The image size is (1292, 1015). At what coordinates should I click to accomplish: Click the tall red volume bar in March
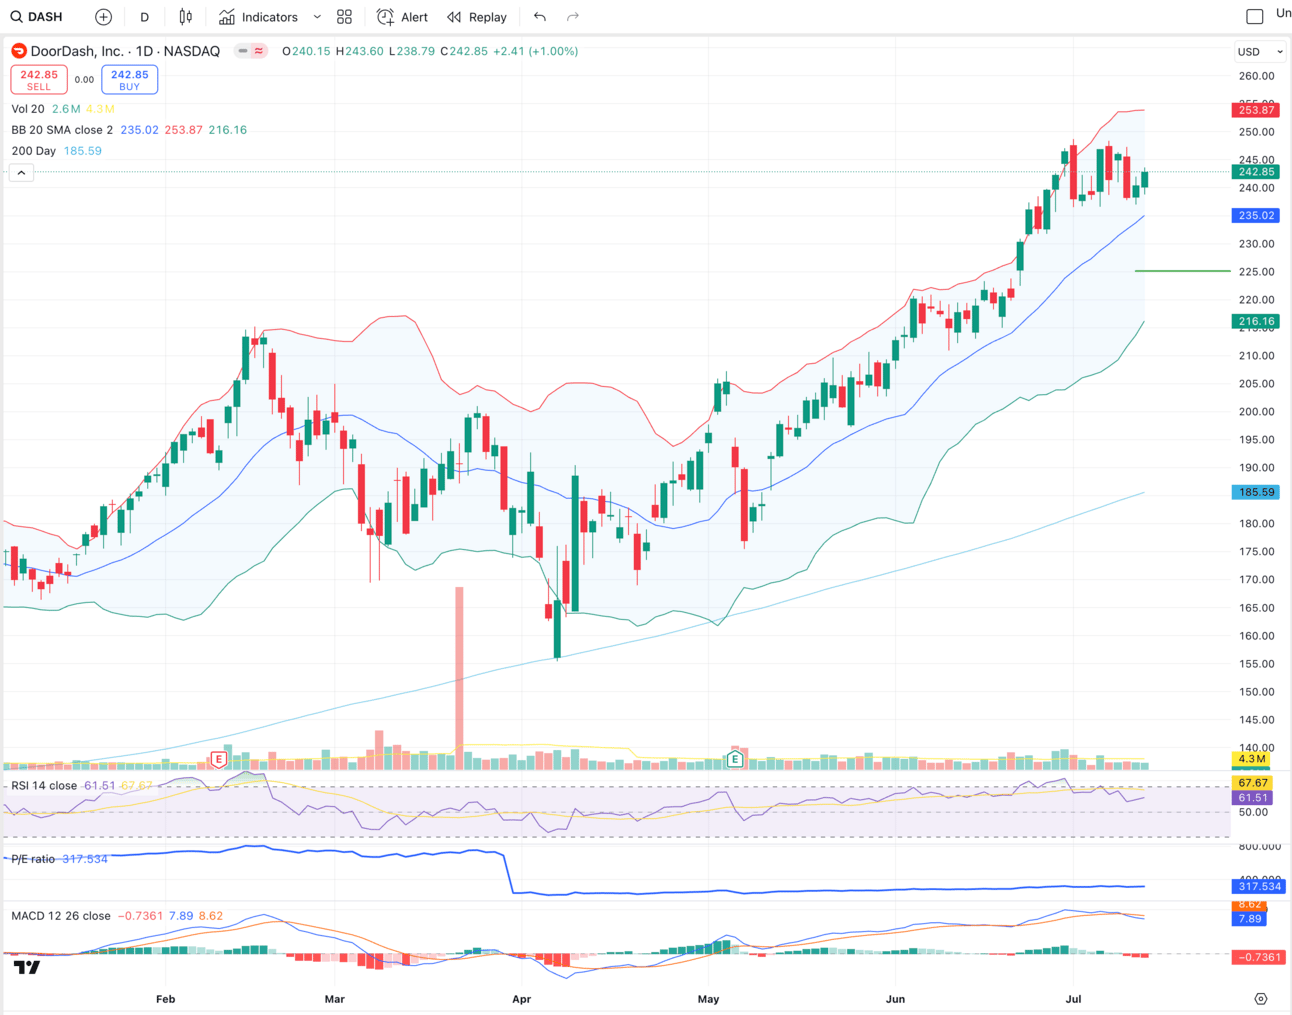pyautogui.click(x=459, y=677)
